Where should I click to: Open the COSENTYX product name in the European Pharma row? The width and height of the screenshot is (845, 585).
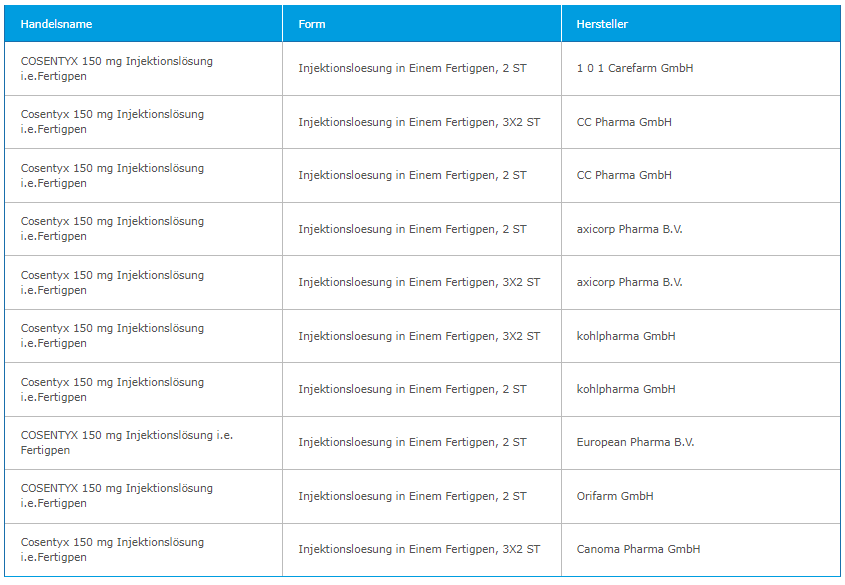(126, 443)
